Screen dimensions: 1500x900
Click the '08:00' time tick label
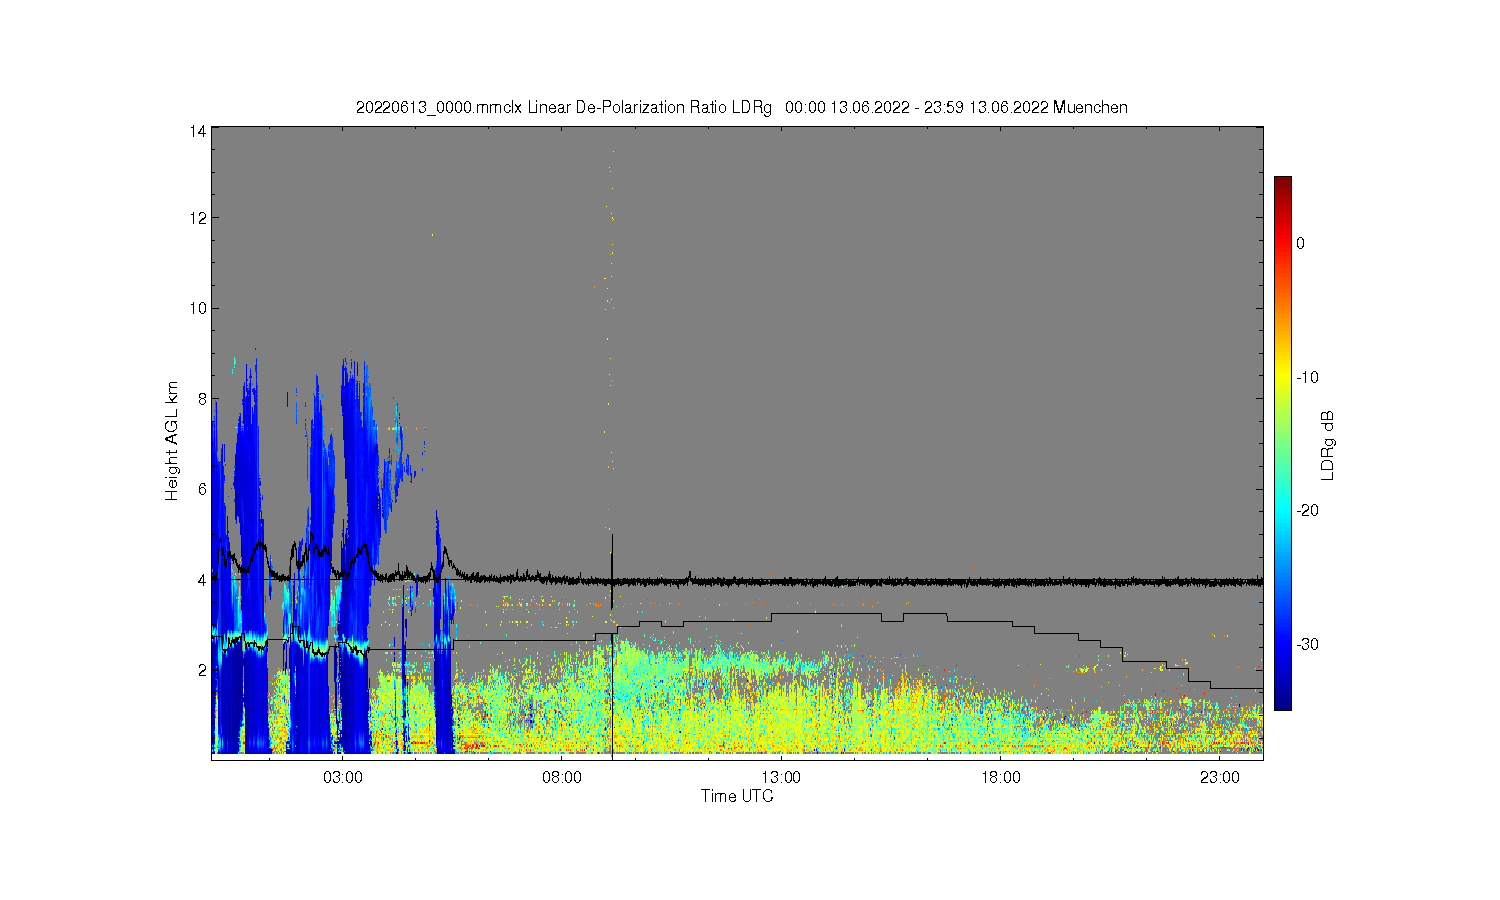(x=562, y=778)
